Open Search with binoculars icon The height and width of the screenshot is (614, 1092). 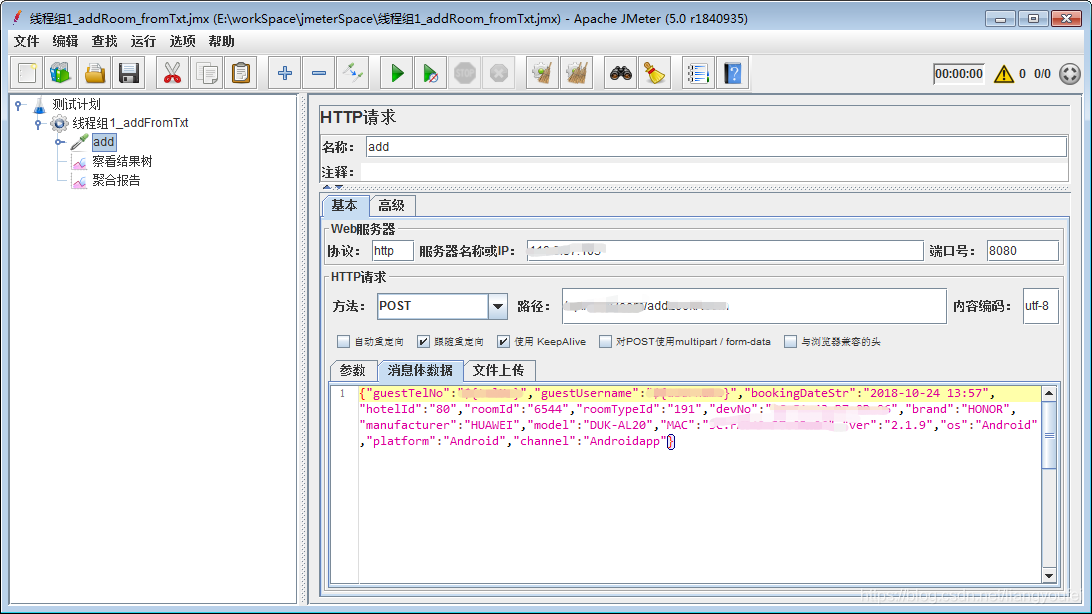pos(621,73)
